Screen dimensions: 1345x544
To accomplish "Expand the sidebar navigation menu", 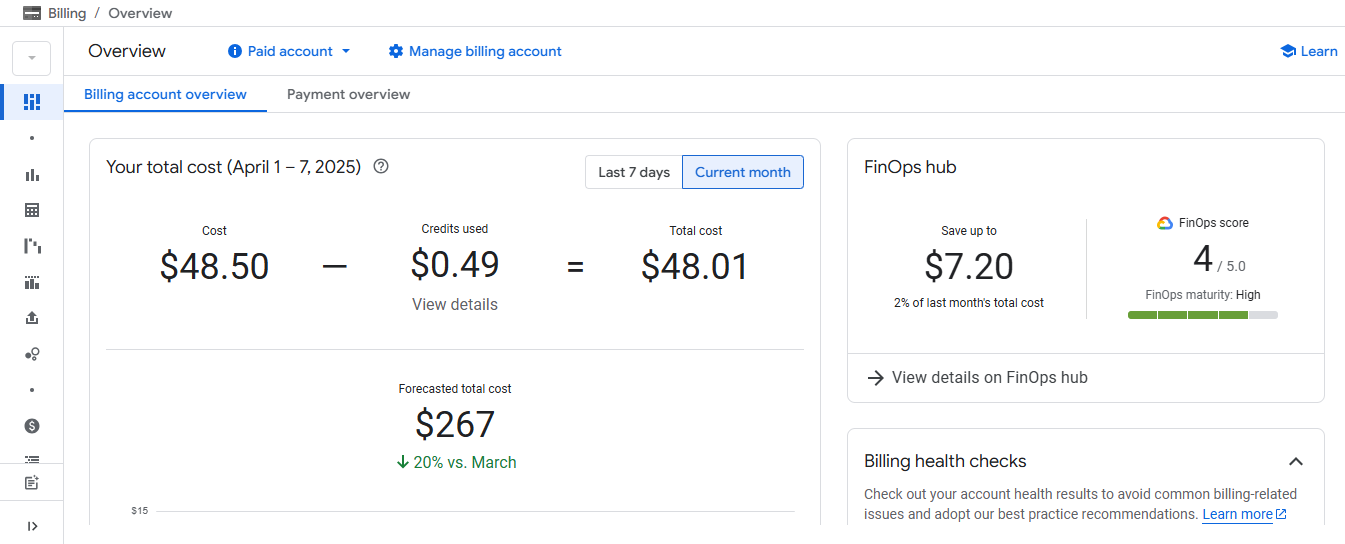I will coord(32,526).
